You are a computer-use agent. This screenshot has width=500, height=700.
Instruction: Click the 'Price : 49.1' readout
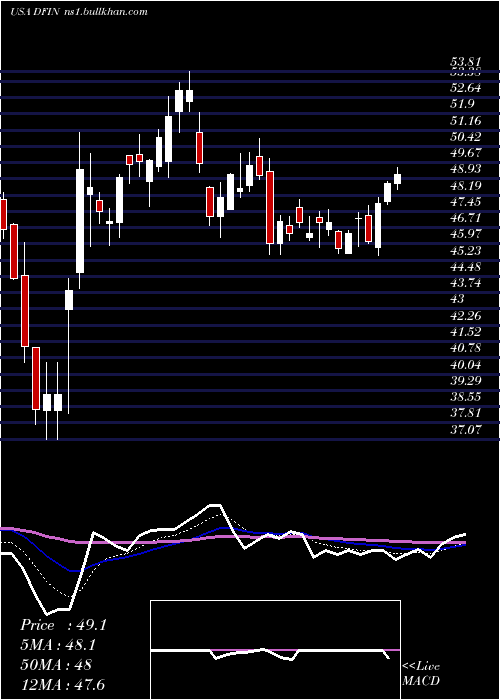point(63,625)
